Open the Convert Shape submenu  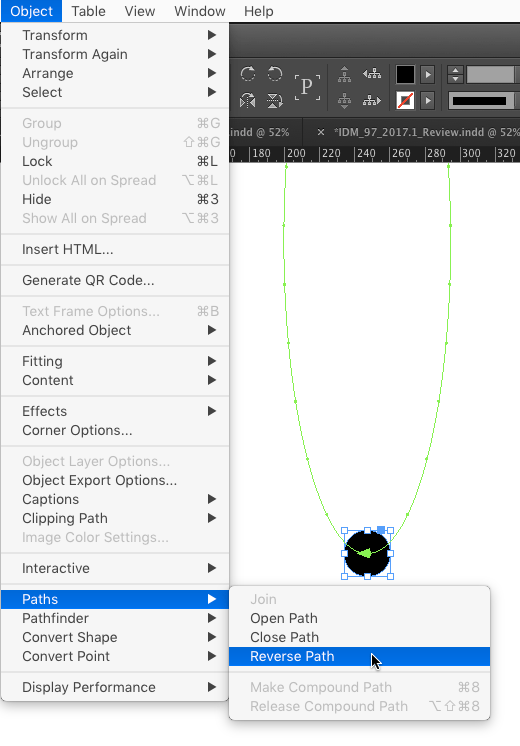click(115, 637)
